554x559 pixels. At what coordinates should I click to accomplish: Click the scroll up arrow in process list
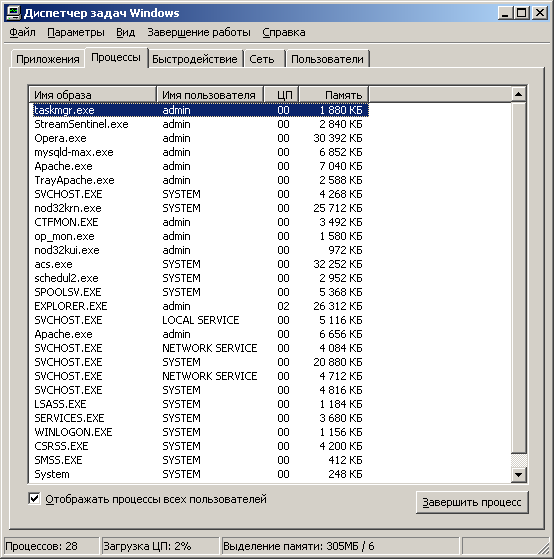point(518,94)
